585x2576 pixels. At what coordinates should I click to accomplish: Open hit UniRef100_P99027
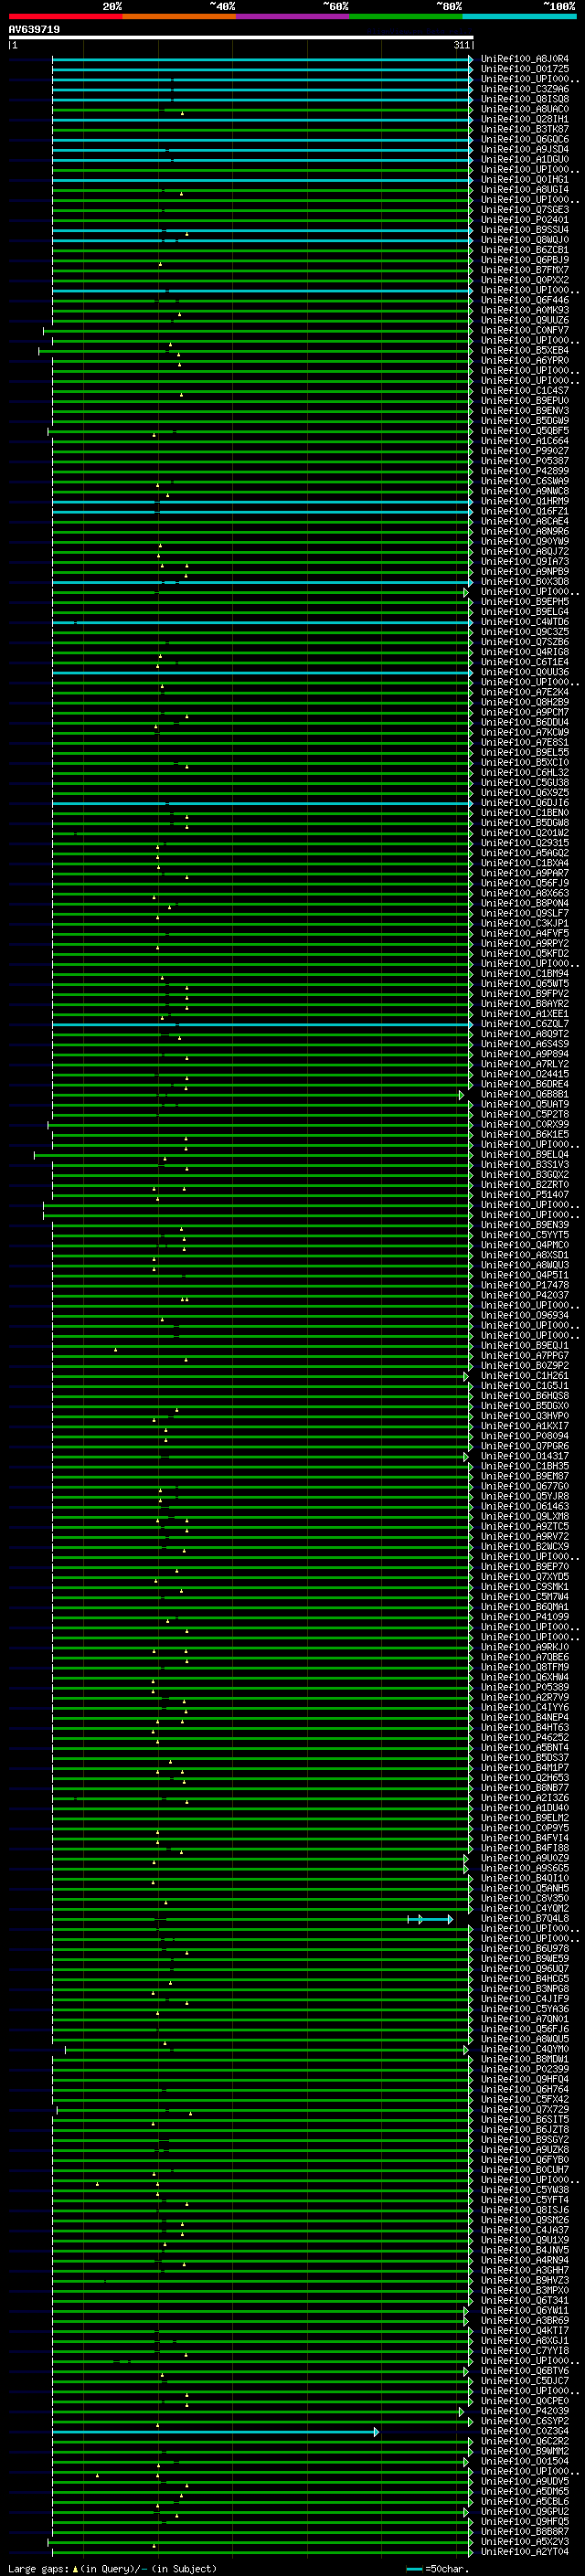coord(525,451)
